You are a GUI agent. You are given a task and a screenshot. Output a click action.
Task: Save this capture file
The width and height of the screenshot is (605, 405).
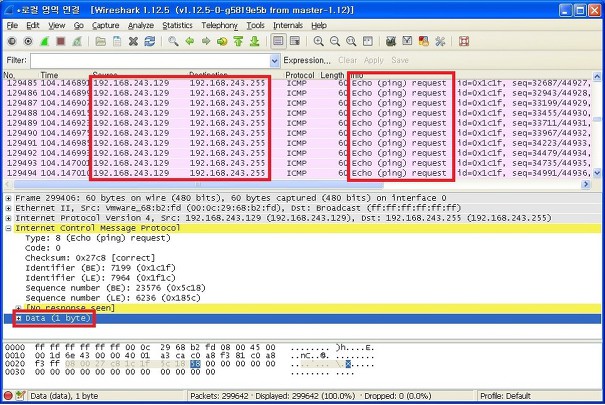(117, 41)
